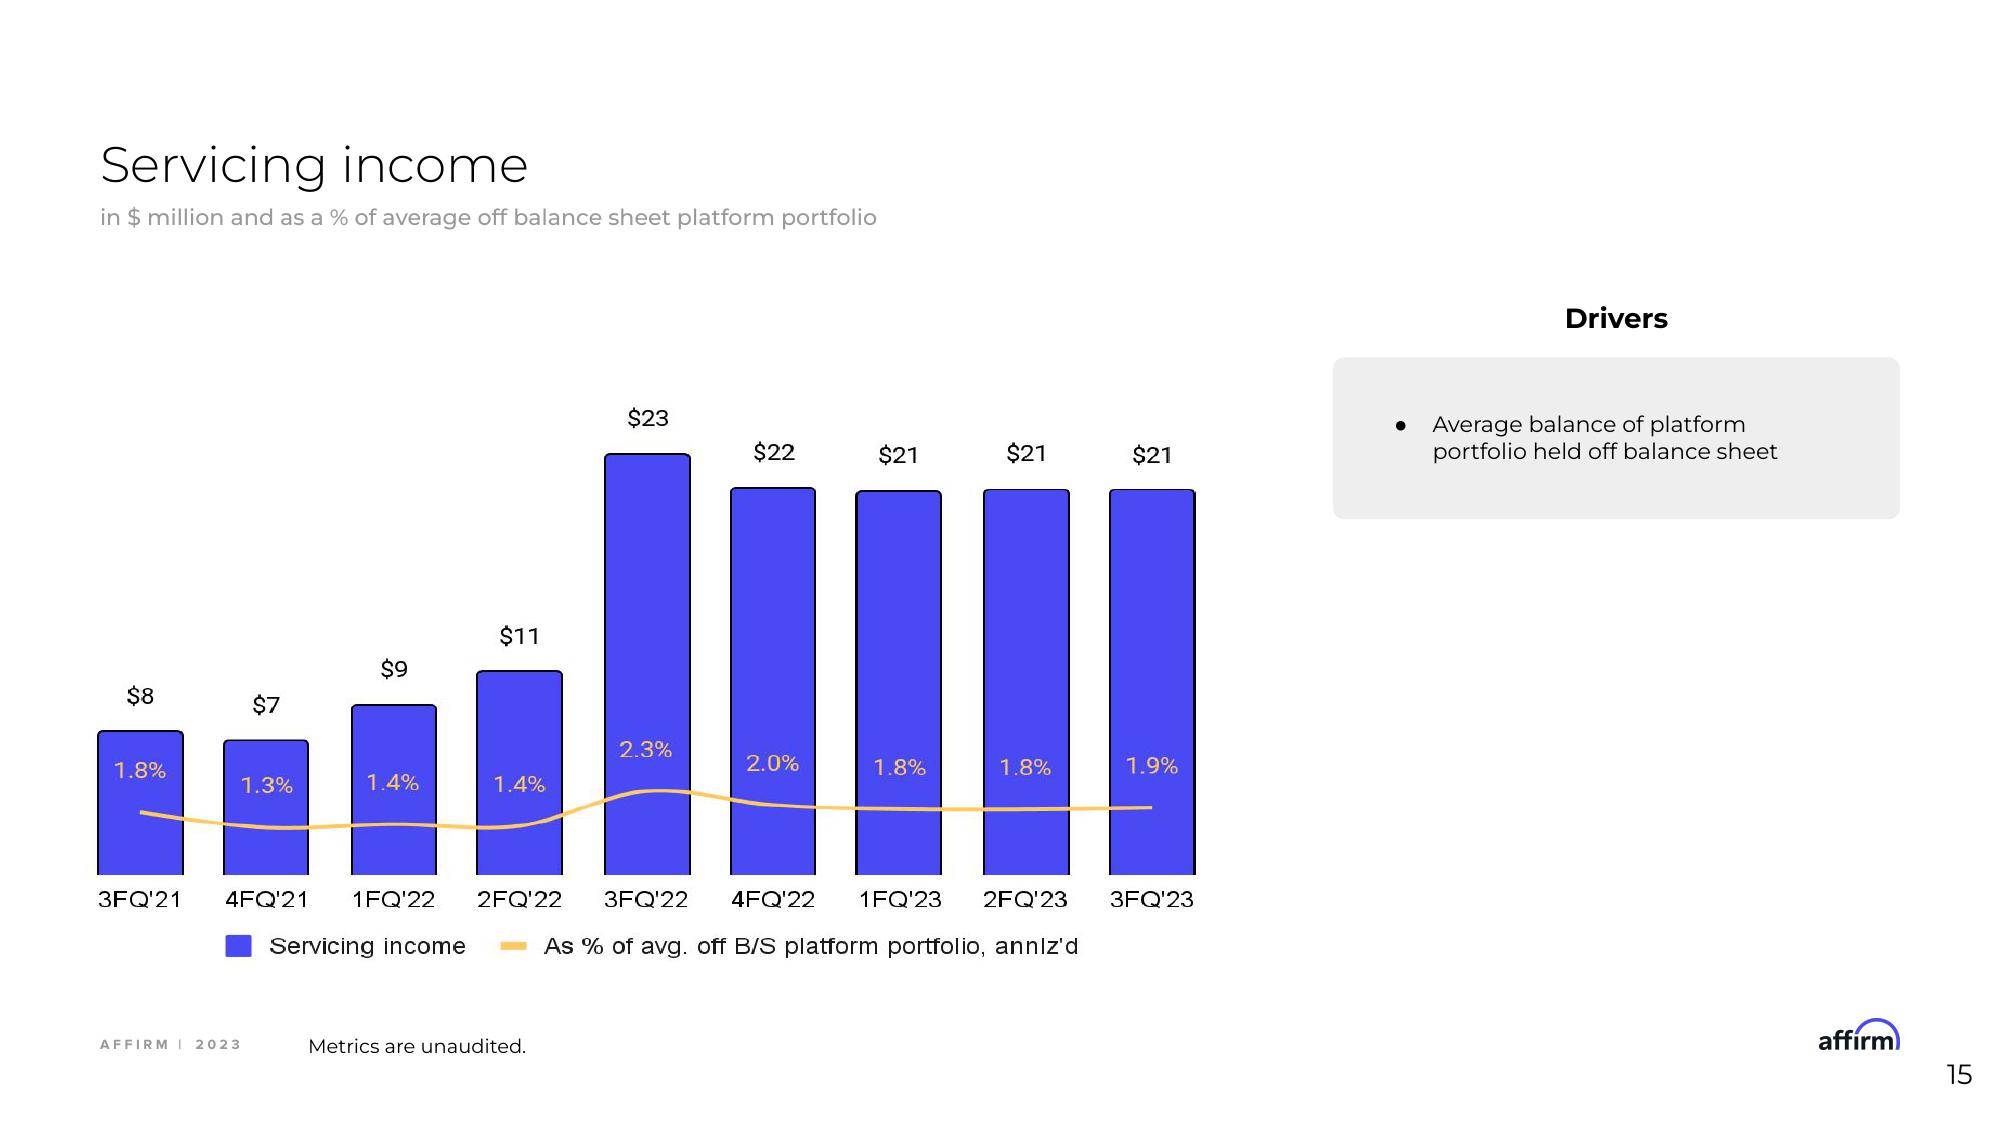Screen dimensions: 2000x1125
Task: Click the $23 value above 3FQ'22 bar
Action: (x=648, y=418)
